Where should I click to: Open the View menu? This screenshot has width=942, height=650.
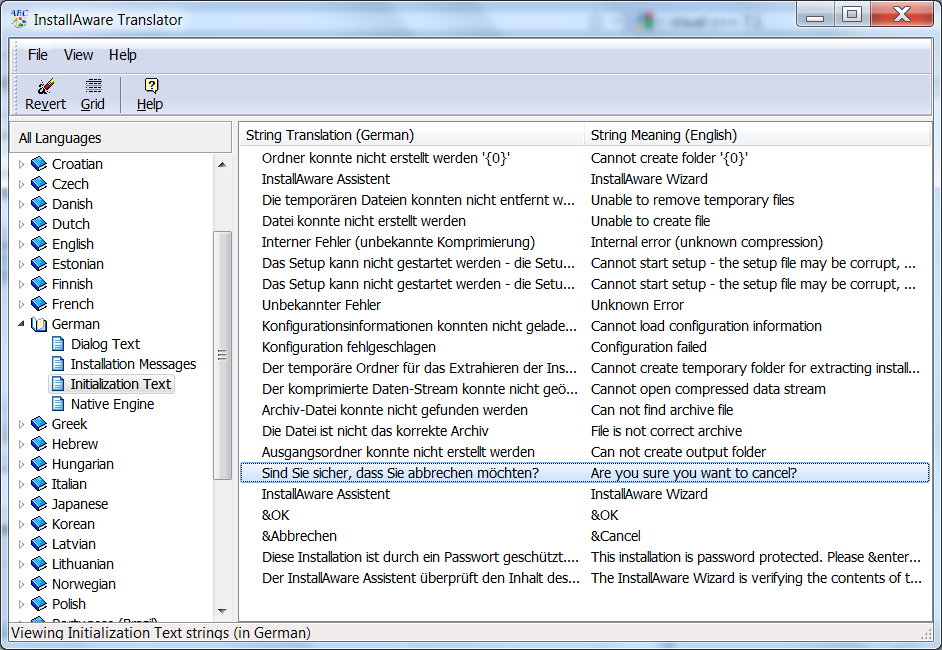(x=79, y=55)
